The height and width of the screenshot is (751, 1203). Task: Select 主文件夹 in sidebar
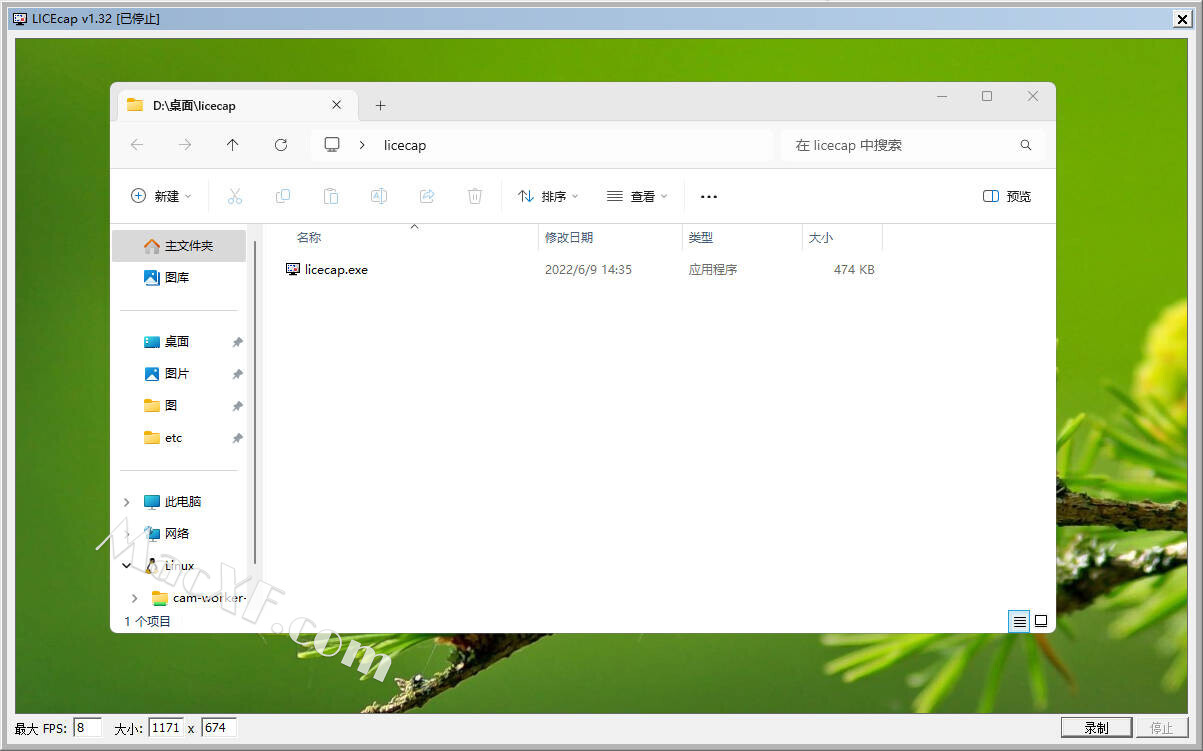(x=179, y=246)
